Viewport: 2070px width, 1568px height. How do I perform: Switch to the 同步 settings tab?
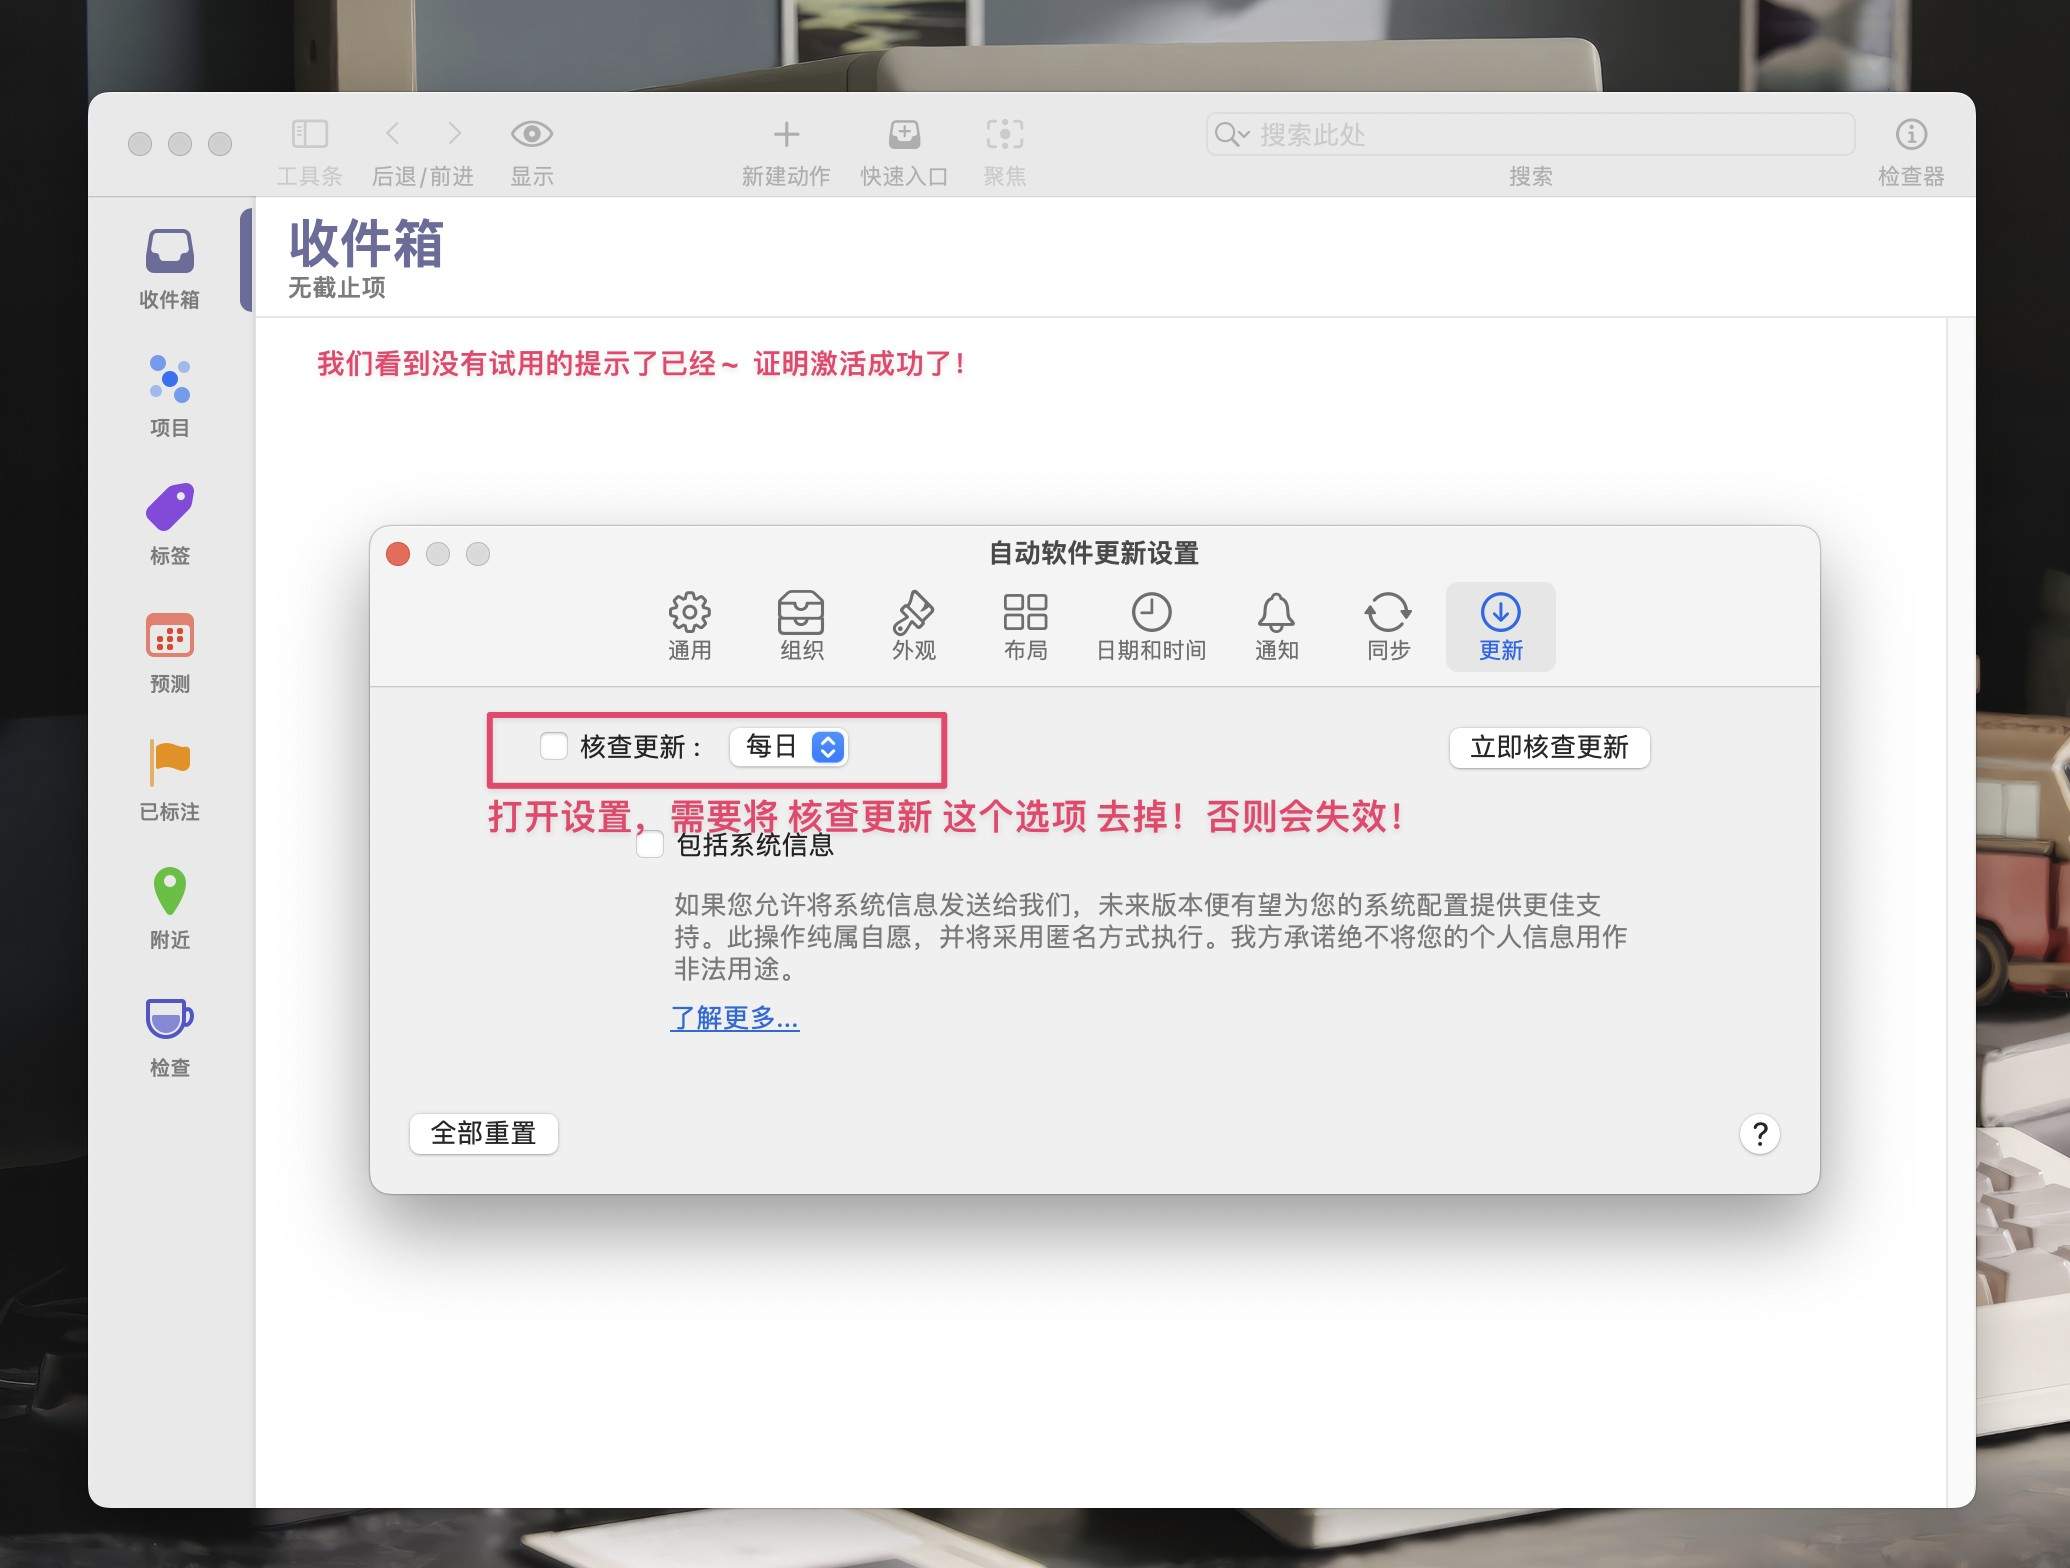pos(1387,625)
